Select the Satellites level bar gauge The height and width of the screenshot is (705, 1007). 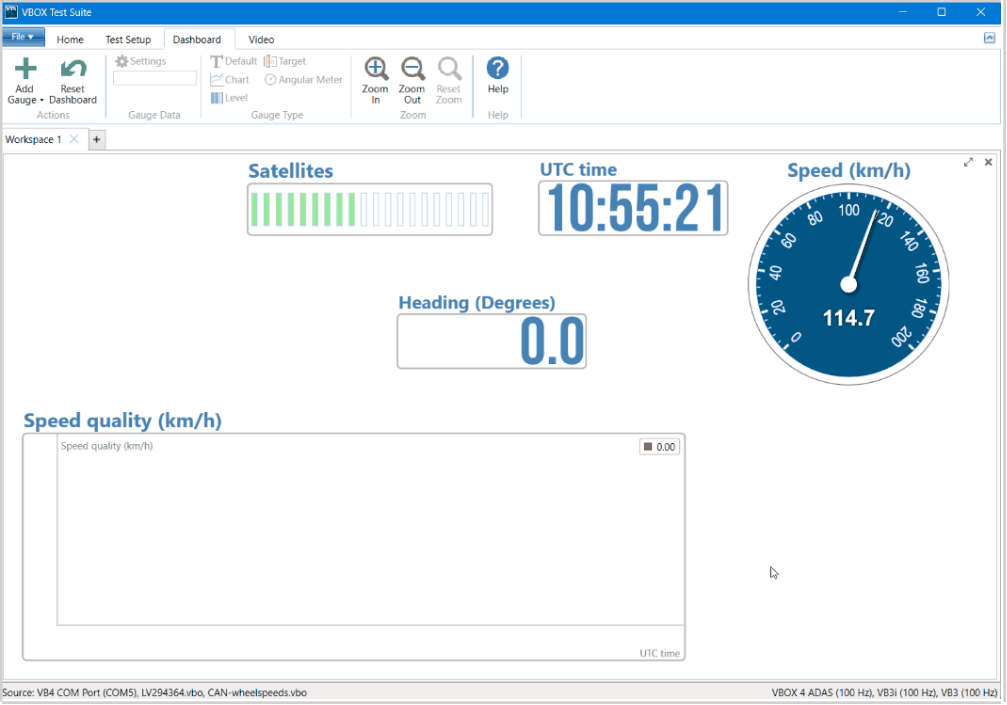pyautogui.click(x=370, y=209)
